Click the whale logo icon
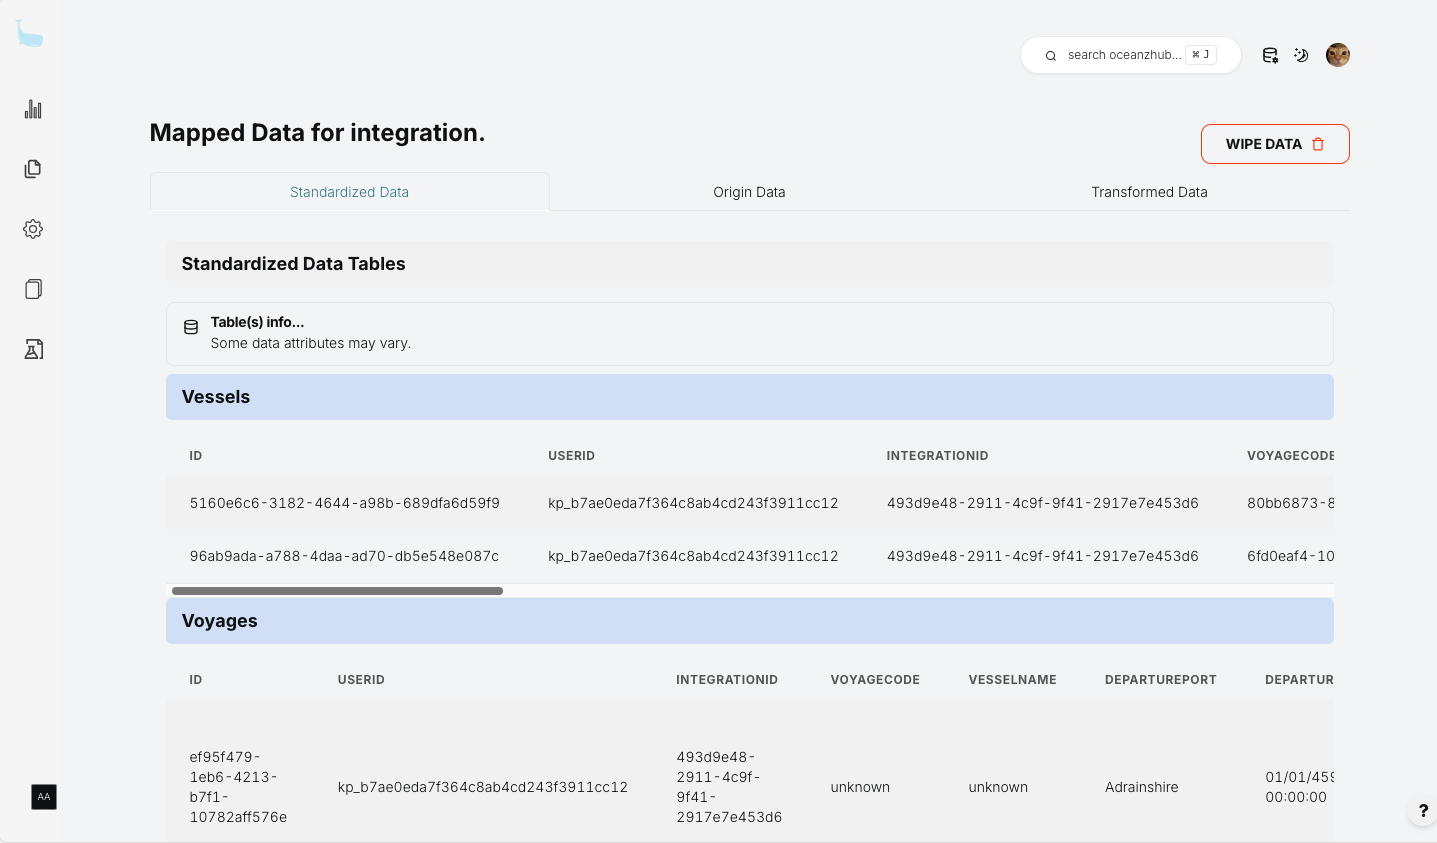Screen dimensions: 1437x843 pos(29,34)
